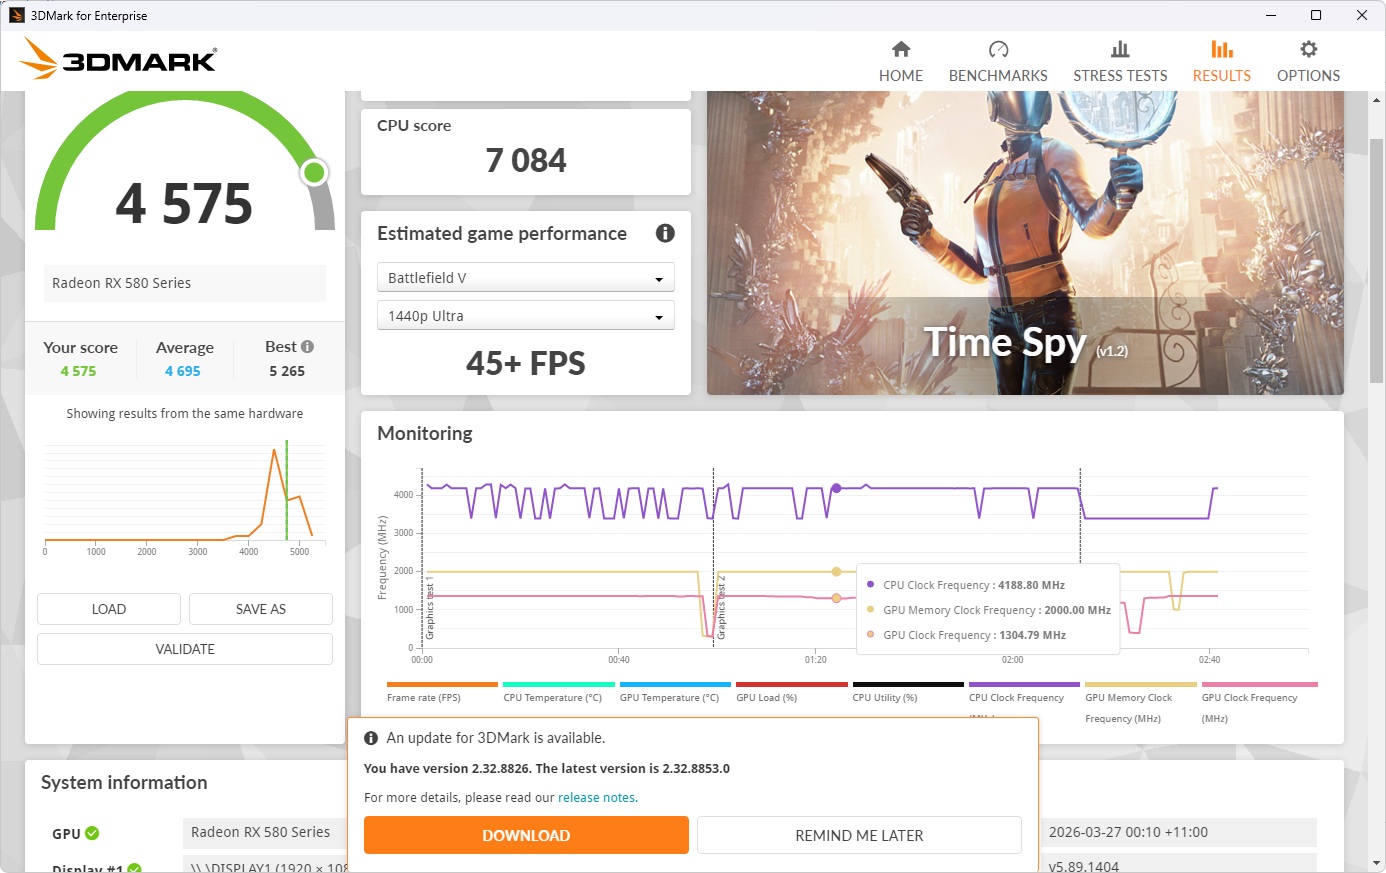This screenshot has height=873, width=1386.
Task: Click info icon next to Best score
Action: [x=307, y=346]
